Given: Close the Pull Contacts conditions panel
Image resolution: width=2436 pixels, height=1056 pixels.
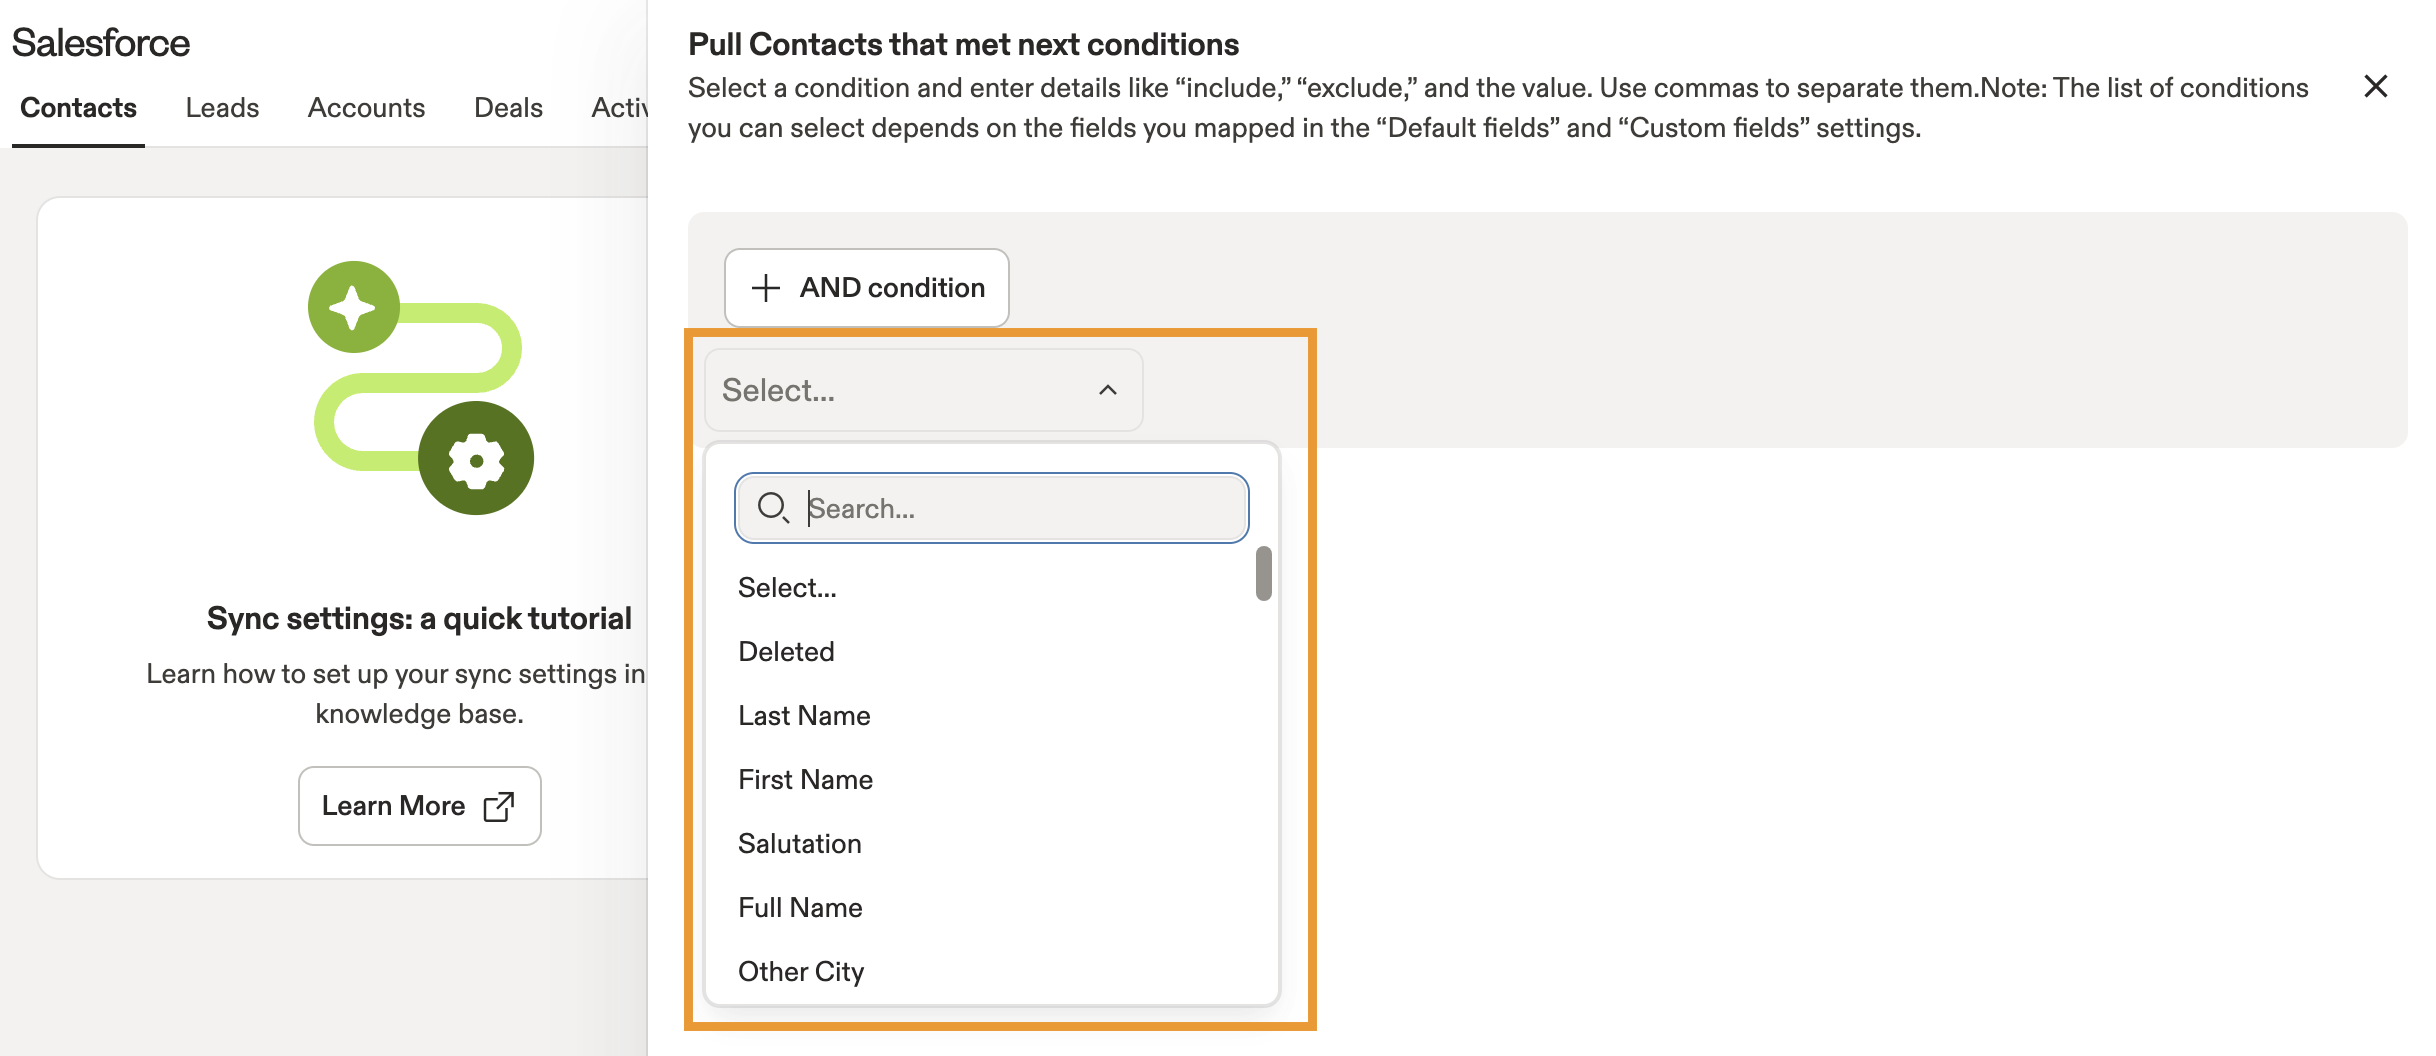Looking at the screenshot, I should click(2375, 87).
